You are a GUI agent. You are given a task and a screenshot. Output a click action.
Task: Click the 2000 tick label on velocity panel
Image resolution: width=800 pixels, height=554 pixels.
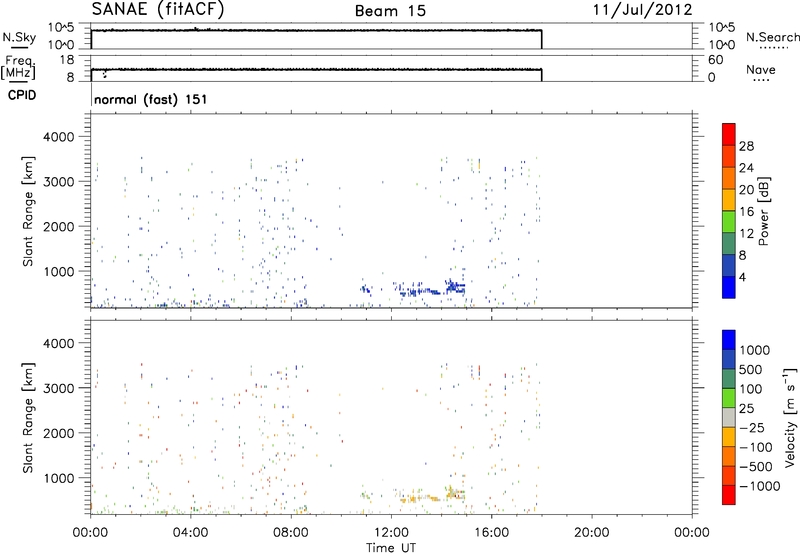59,433
